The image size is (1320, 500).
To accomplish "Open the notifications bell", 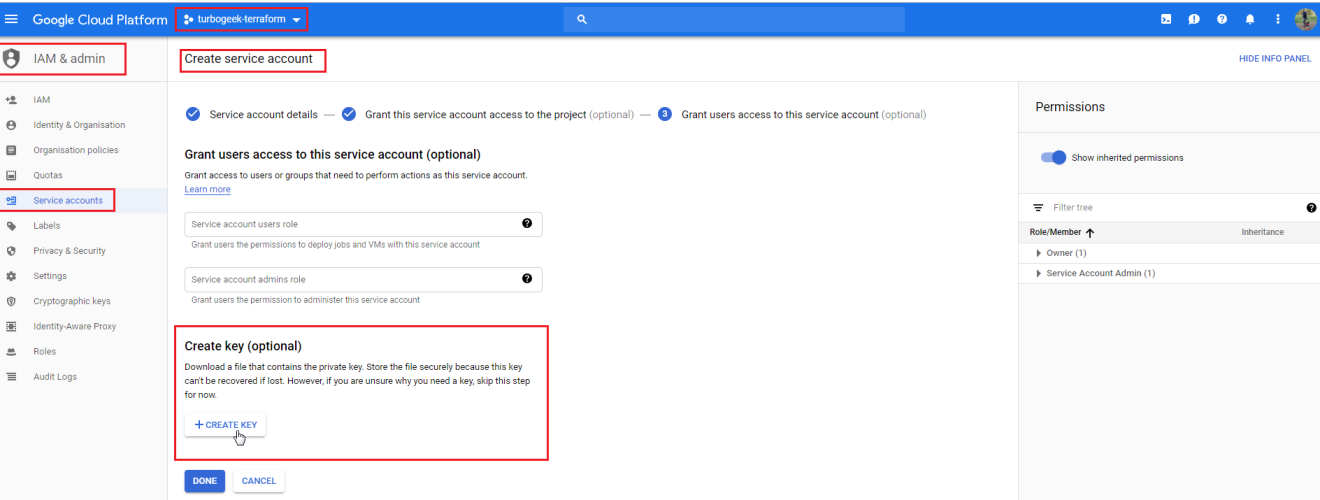I will [1250, 19].
